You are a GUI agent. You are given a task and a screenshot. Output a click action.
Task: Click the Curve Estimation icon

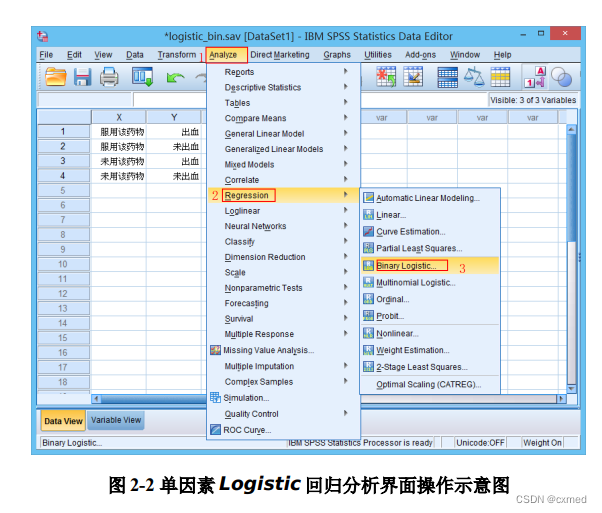(369, 232)
